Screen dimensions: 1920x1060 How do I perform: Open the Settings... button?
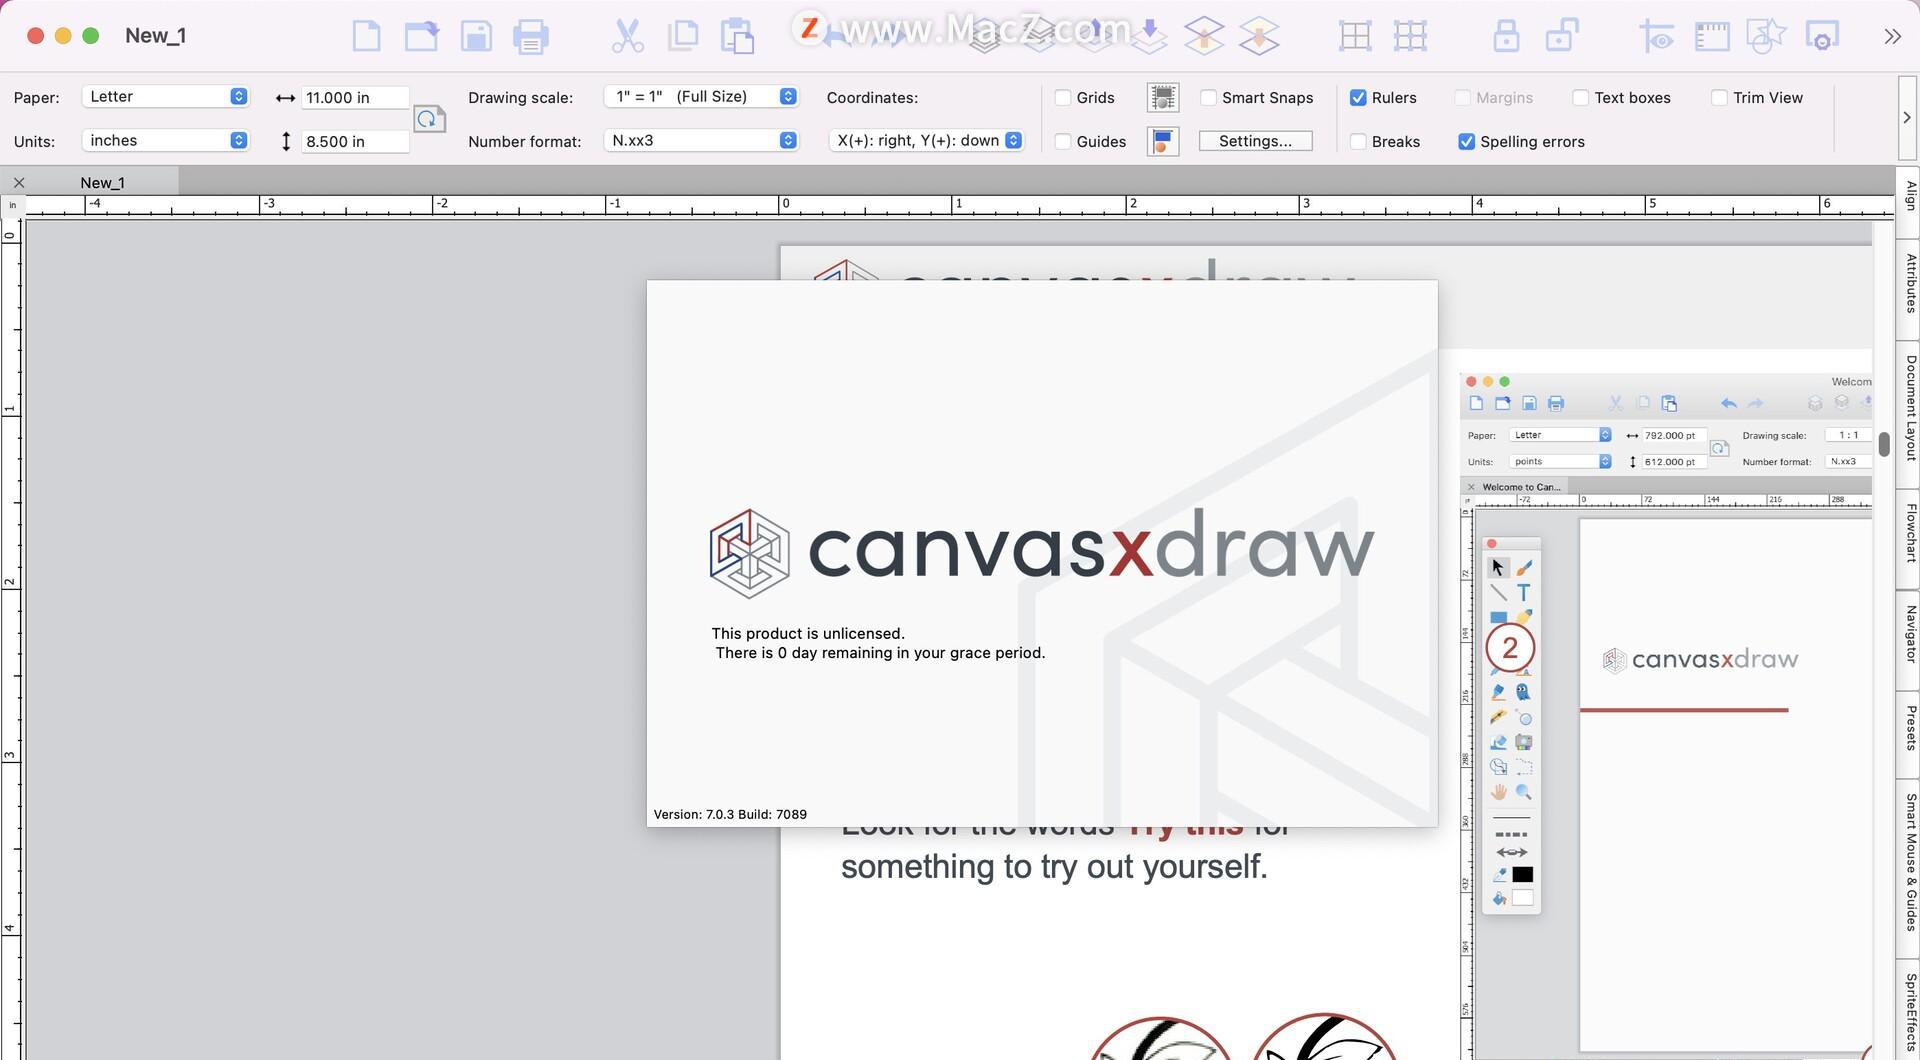(1255, 141)
